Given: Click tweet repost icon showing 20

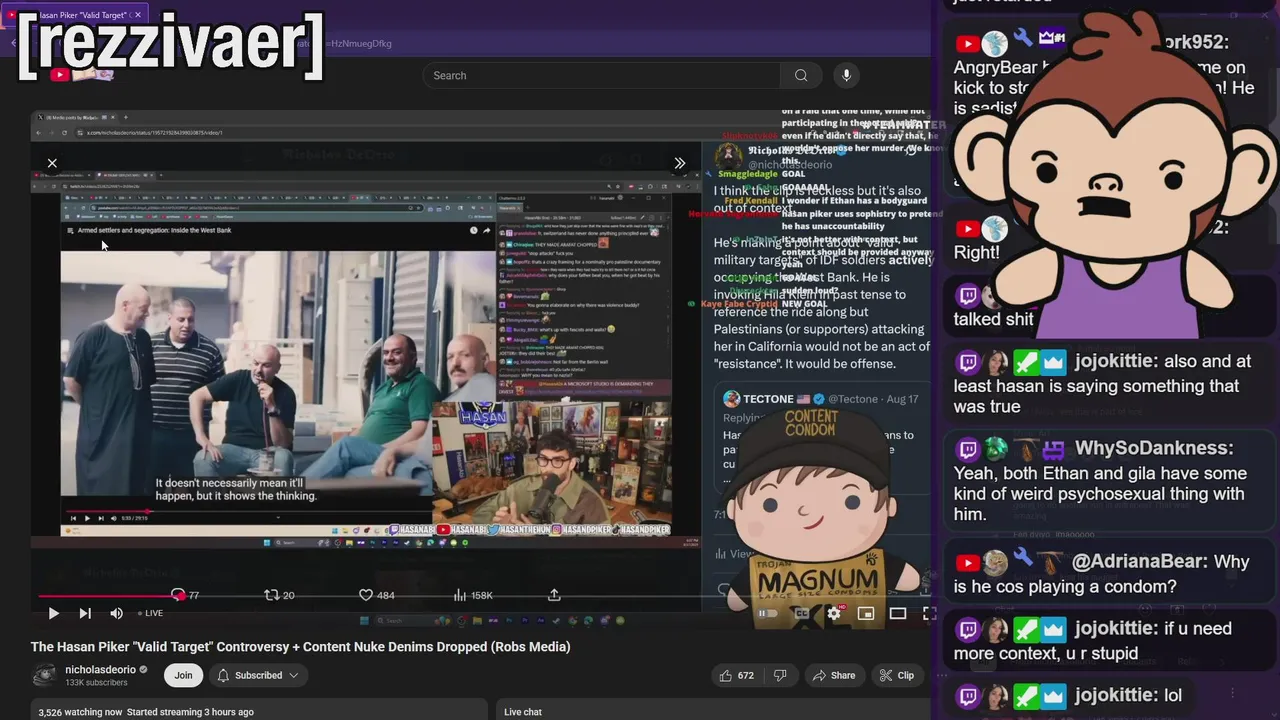Looking at the screenshot, I should [279, 595].
